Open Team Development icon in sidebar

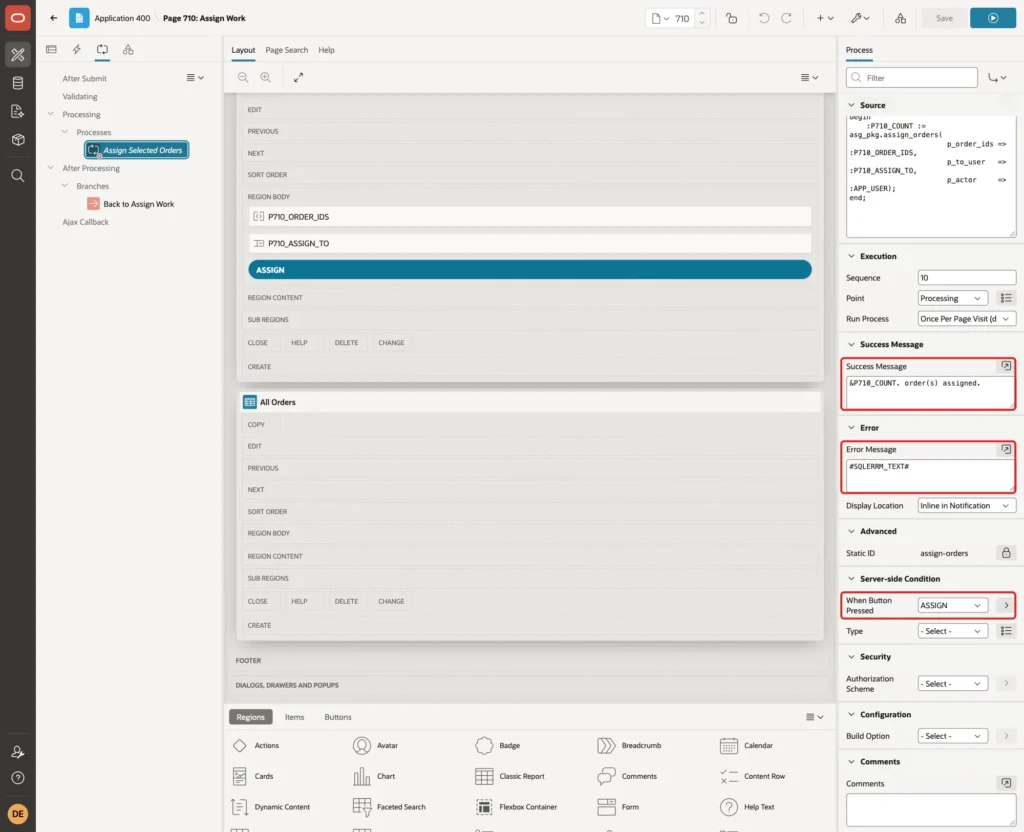tap(18, 112)
